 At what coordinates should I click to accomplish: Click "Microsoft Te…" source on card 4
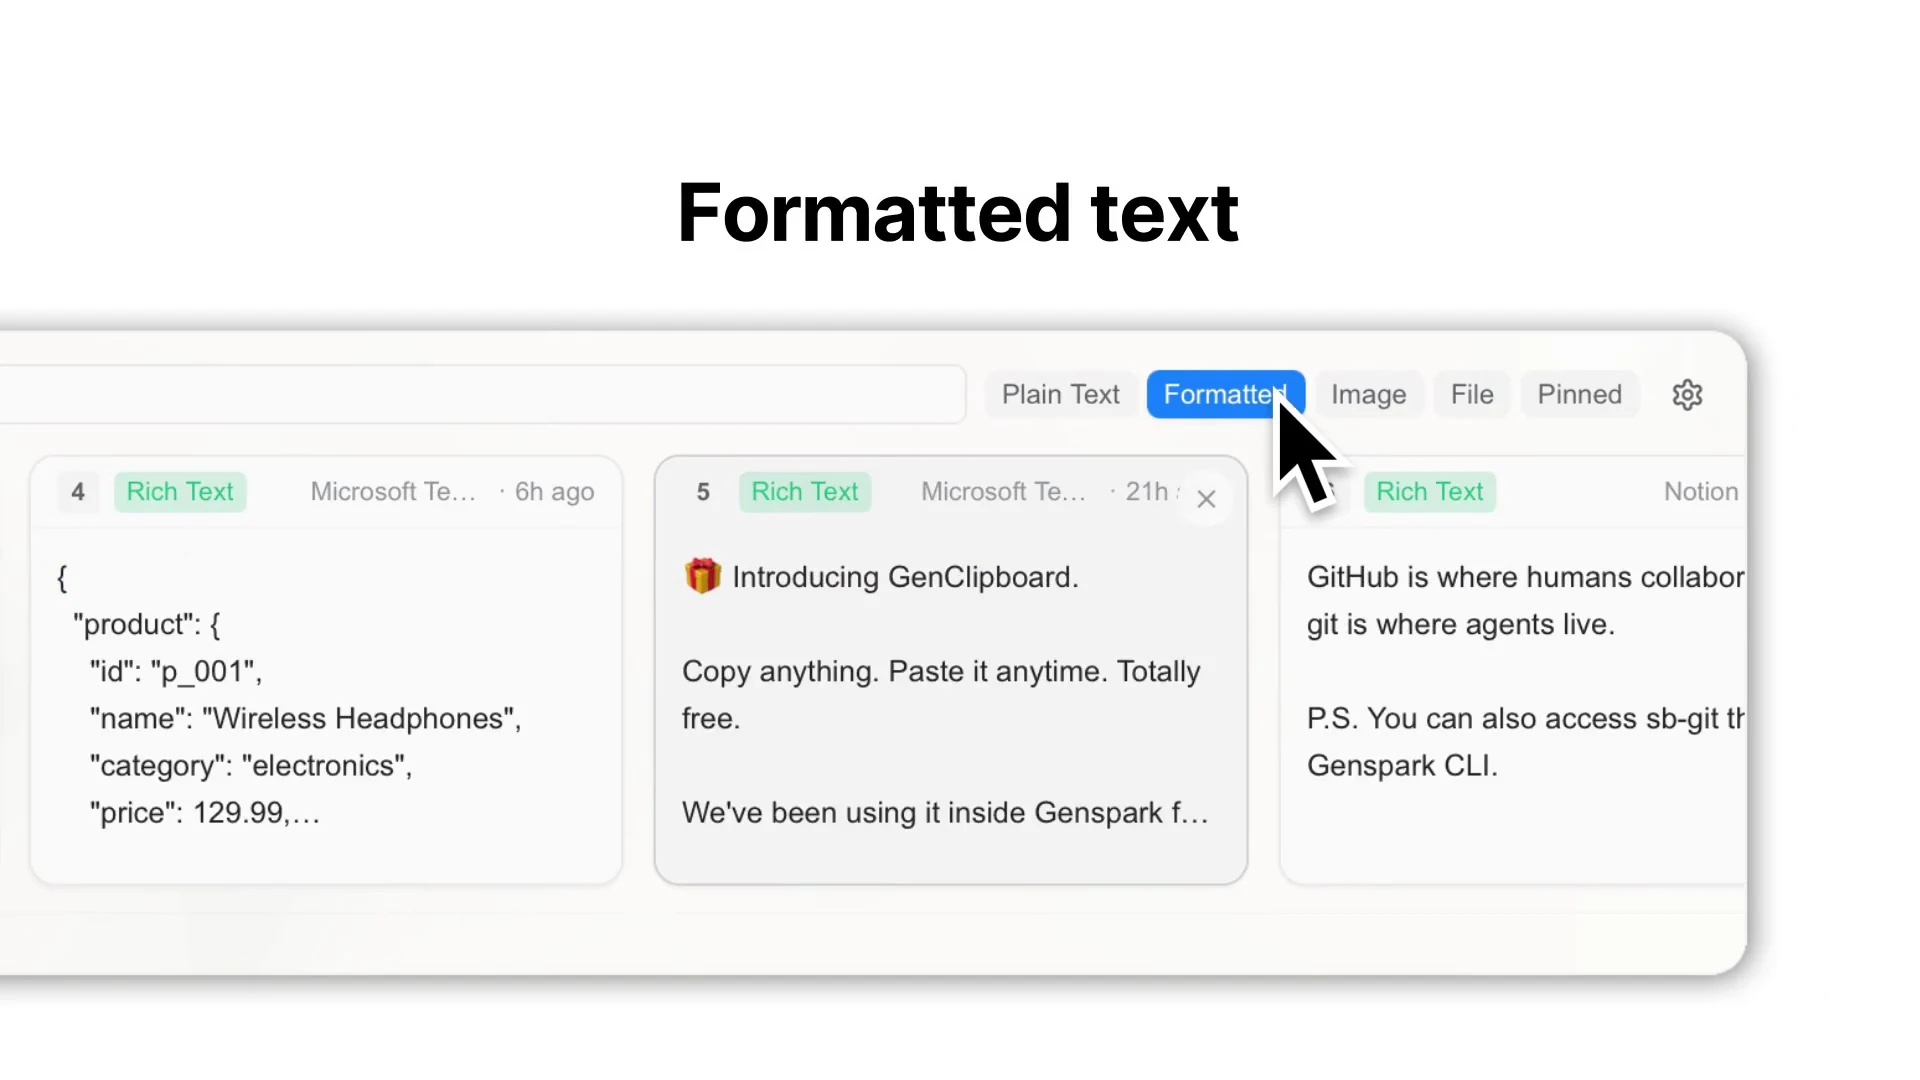393,492
